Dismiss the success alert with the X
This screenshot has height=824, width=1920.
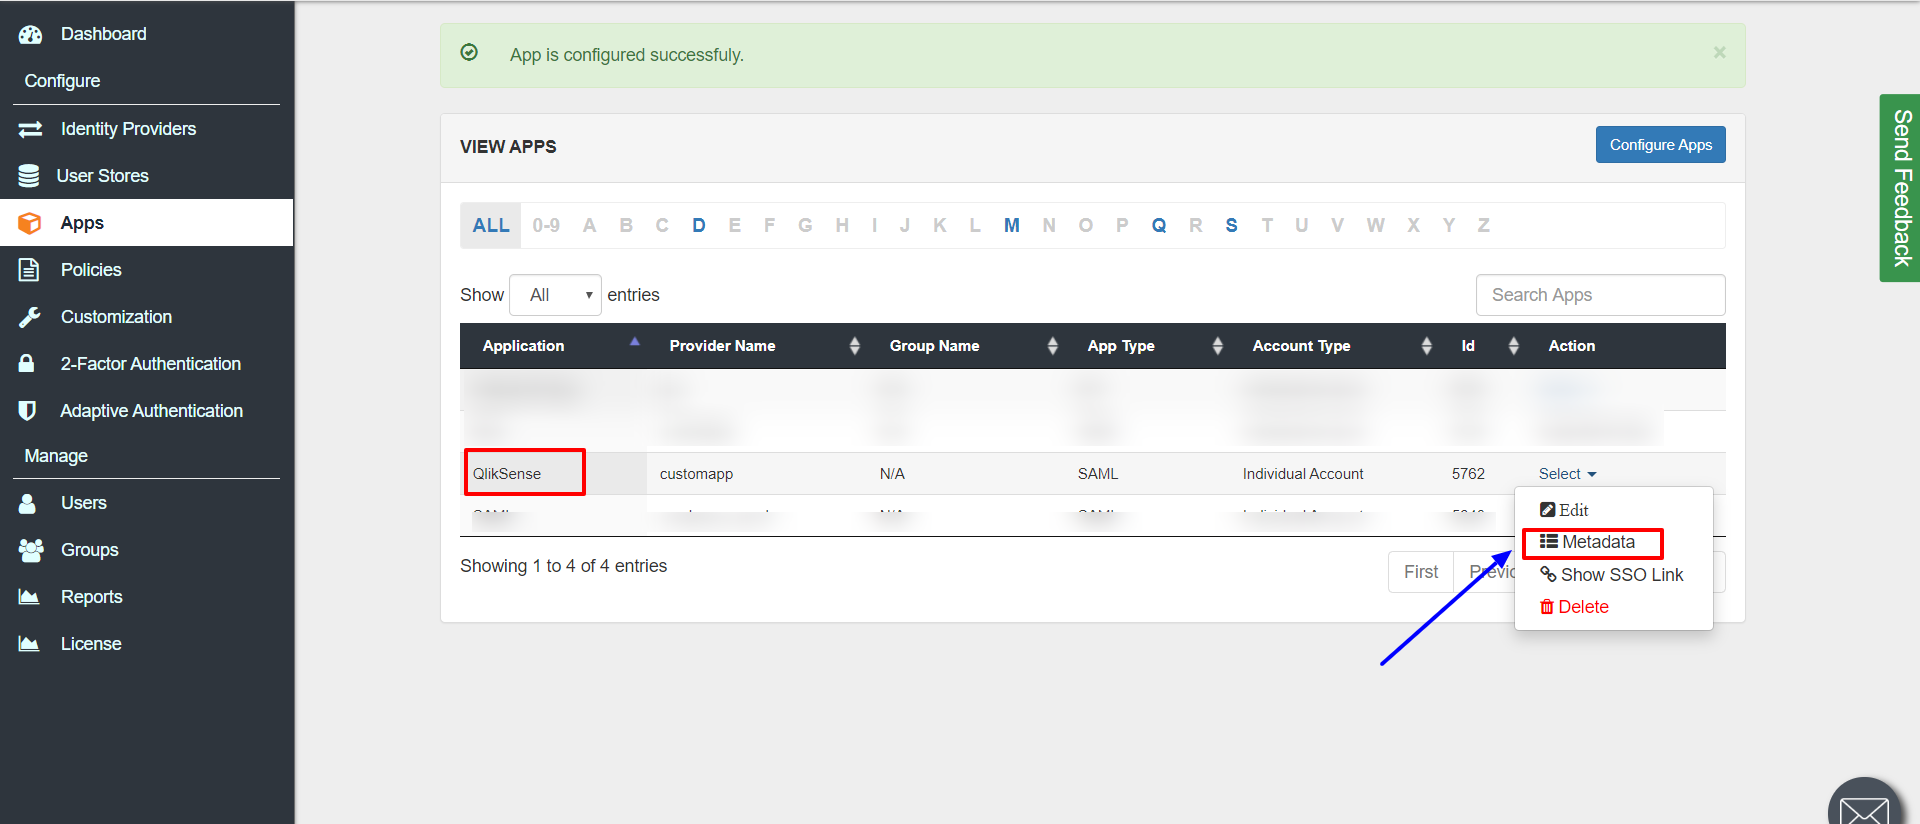[x=1719, y=53]
